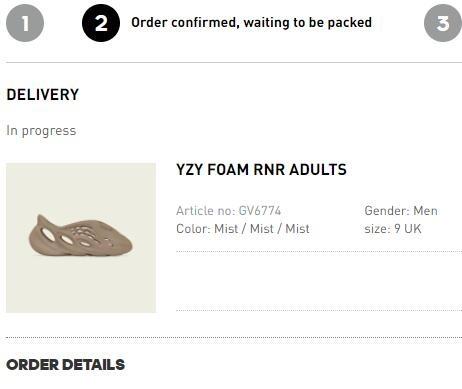The width and height of the screenshot is (462, 389).
Task: Click the step 1 circle icon
Action: pyautogui.click(x=25, y=23)
